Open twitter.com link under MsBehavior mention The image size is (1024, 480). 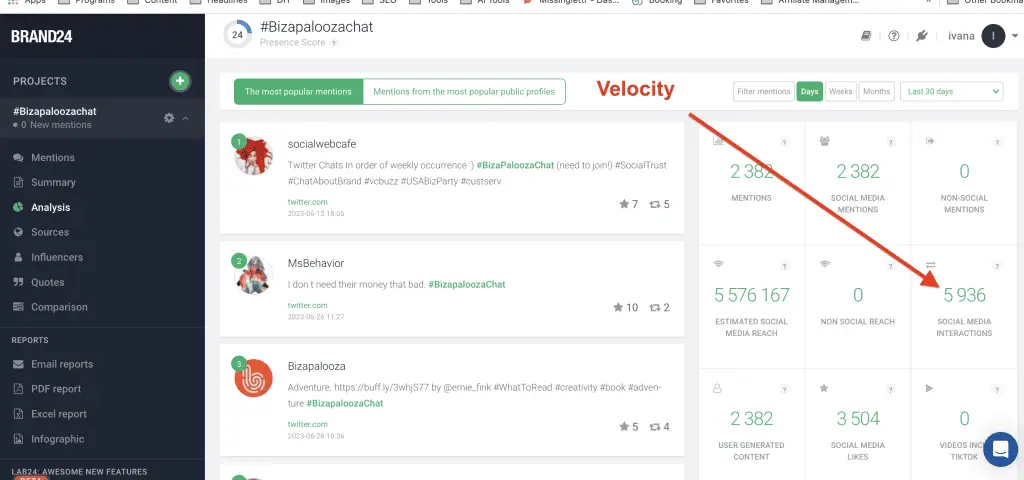click(308, 305)
